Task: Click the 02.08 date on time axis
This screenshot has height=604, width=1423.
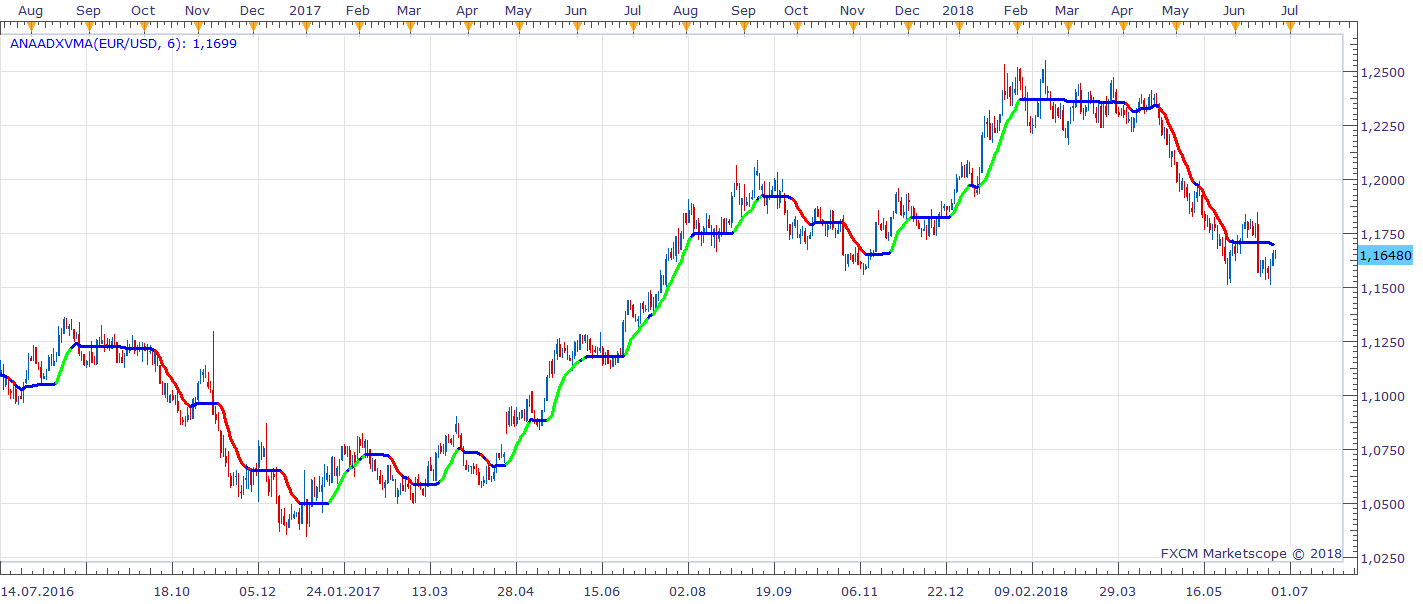Action: click(688, 592)
